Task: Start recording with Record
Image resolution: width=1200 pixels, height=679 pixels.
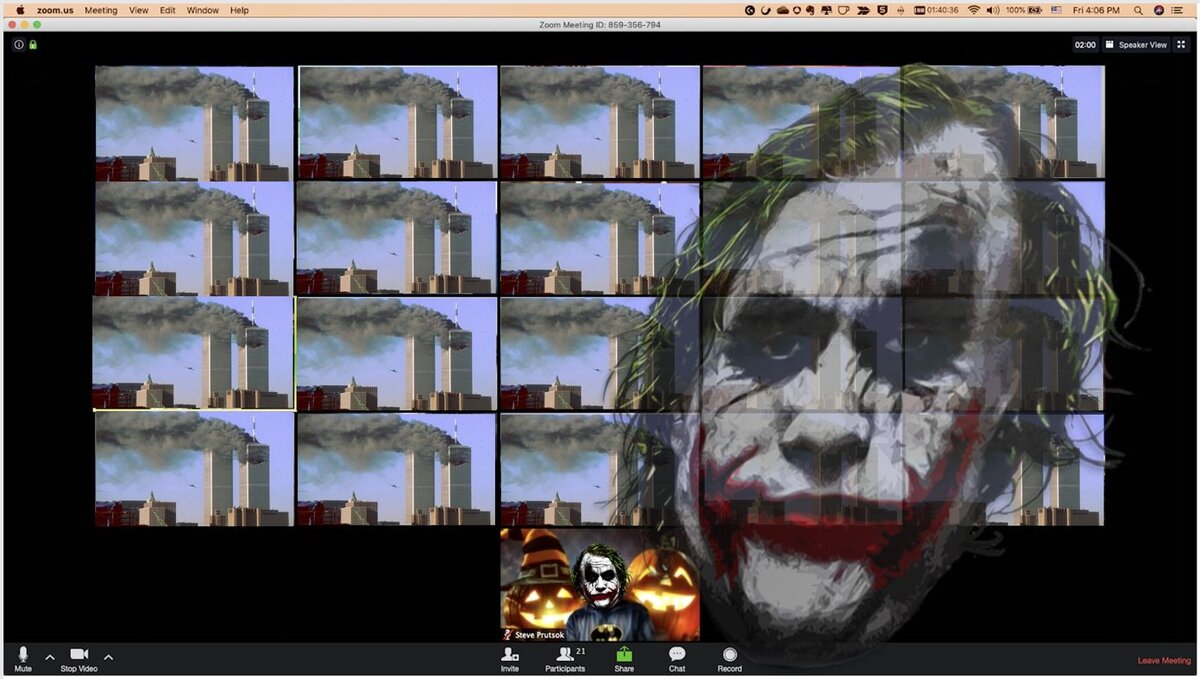Action: [730, 659]
